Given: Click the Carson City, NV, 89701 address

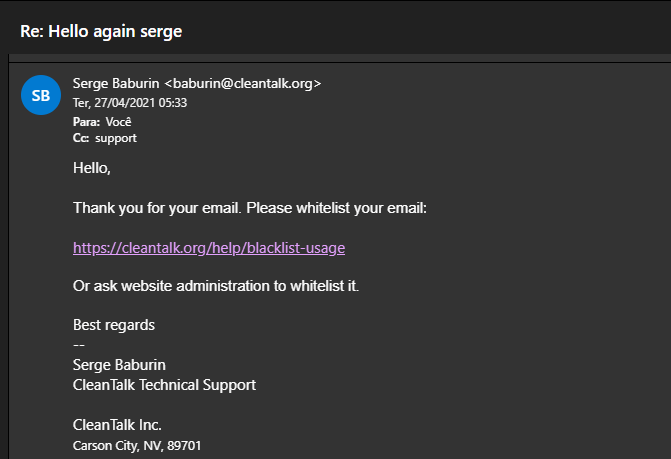Looking at the screenshot, I should coord(137,446).
